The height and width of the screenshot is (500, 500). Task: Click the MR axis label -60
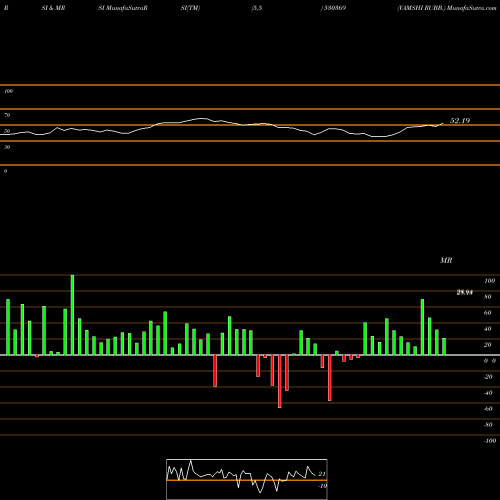pos(488,409)
